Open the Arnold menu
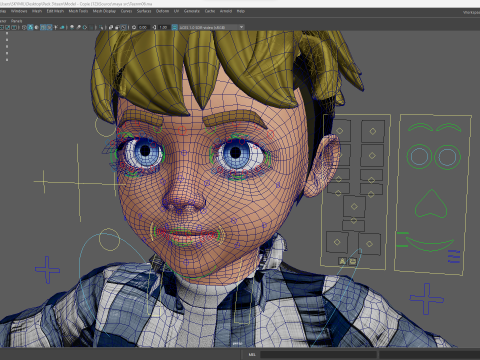 [x=226, y=11]
